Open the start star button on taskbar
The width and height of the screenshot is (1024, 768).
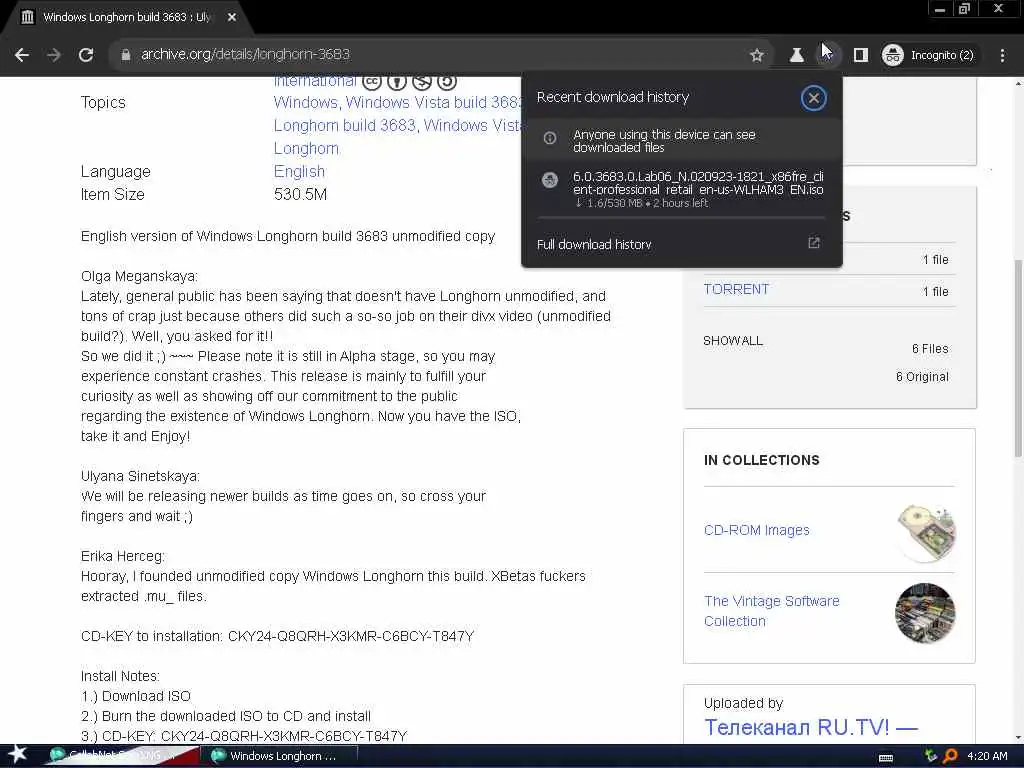[x=18, y=755]
